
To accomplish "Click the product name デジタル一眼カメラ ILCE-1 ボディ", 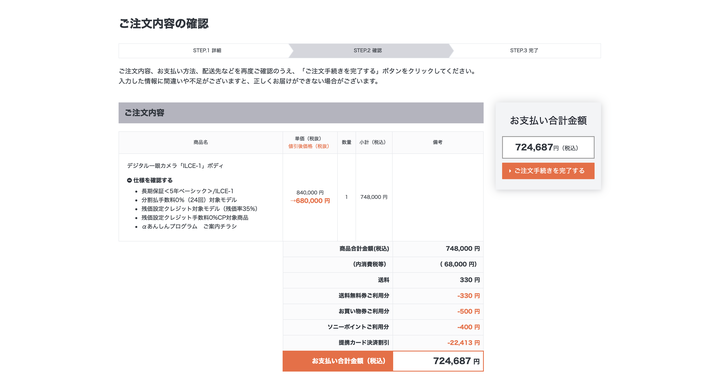I will (175, 166).
